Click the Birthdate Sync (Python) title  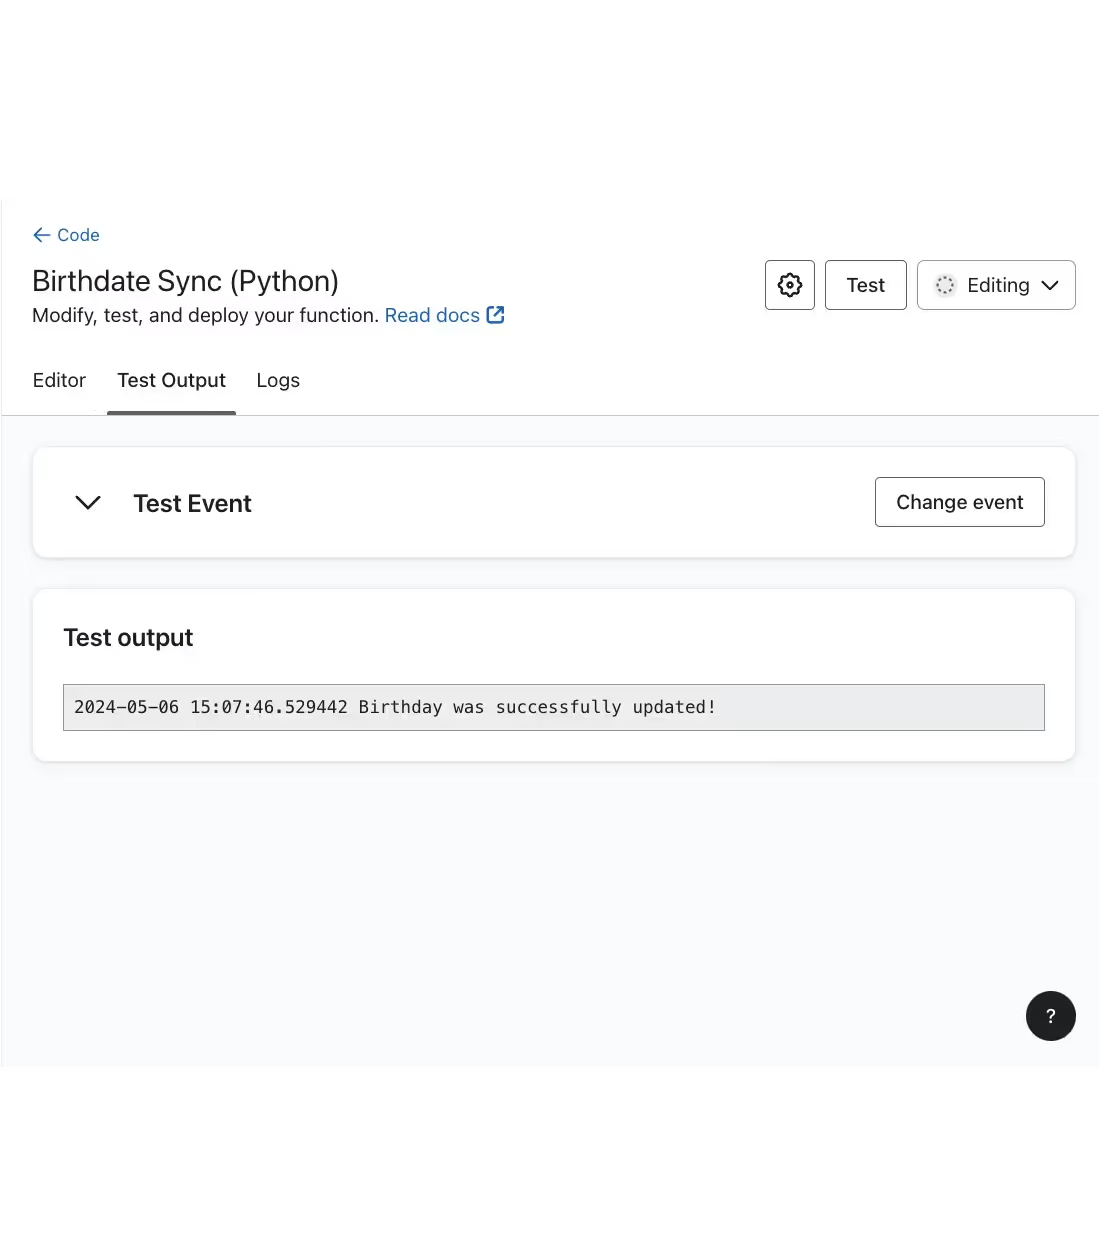click(185, 281)
